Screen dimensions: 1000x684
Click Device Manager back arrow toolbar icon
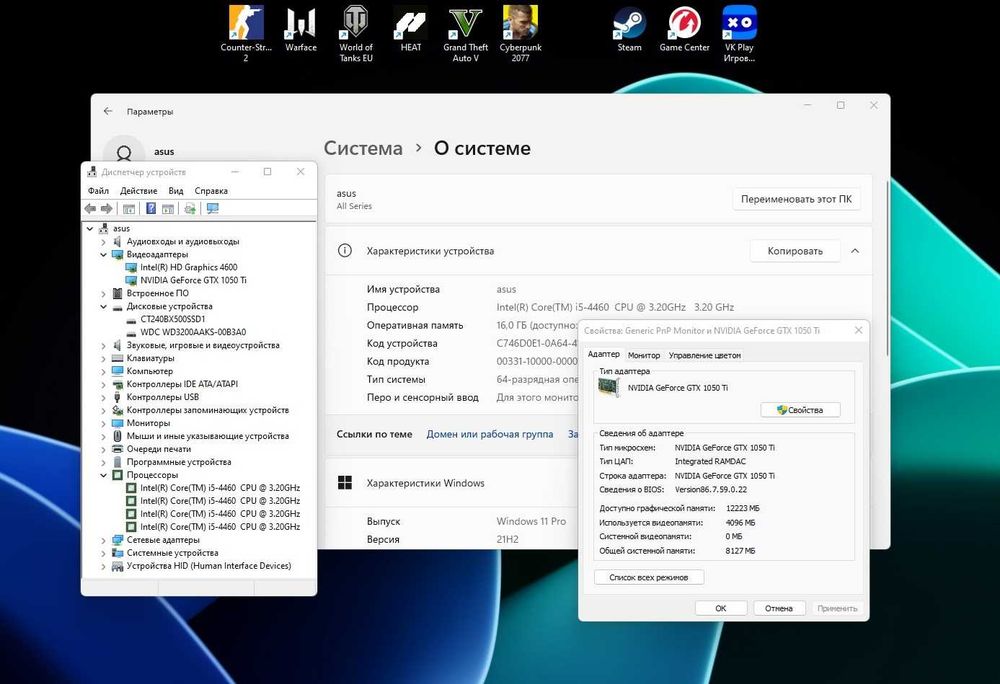point(91,208)
